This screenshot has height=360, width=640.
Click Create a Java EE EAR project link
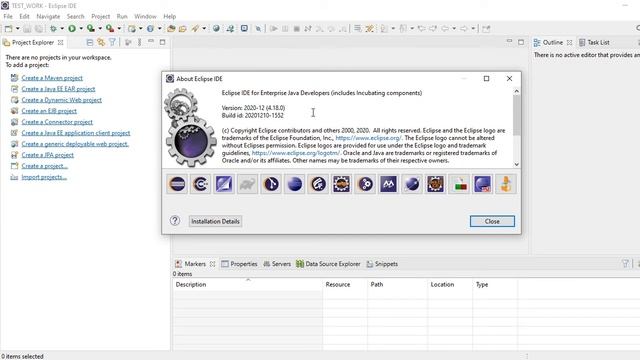pyautogui.click(x=58, y=89)
